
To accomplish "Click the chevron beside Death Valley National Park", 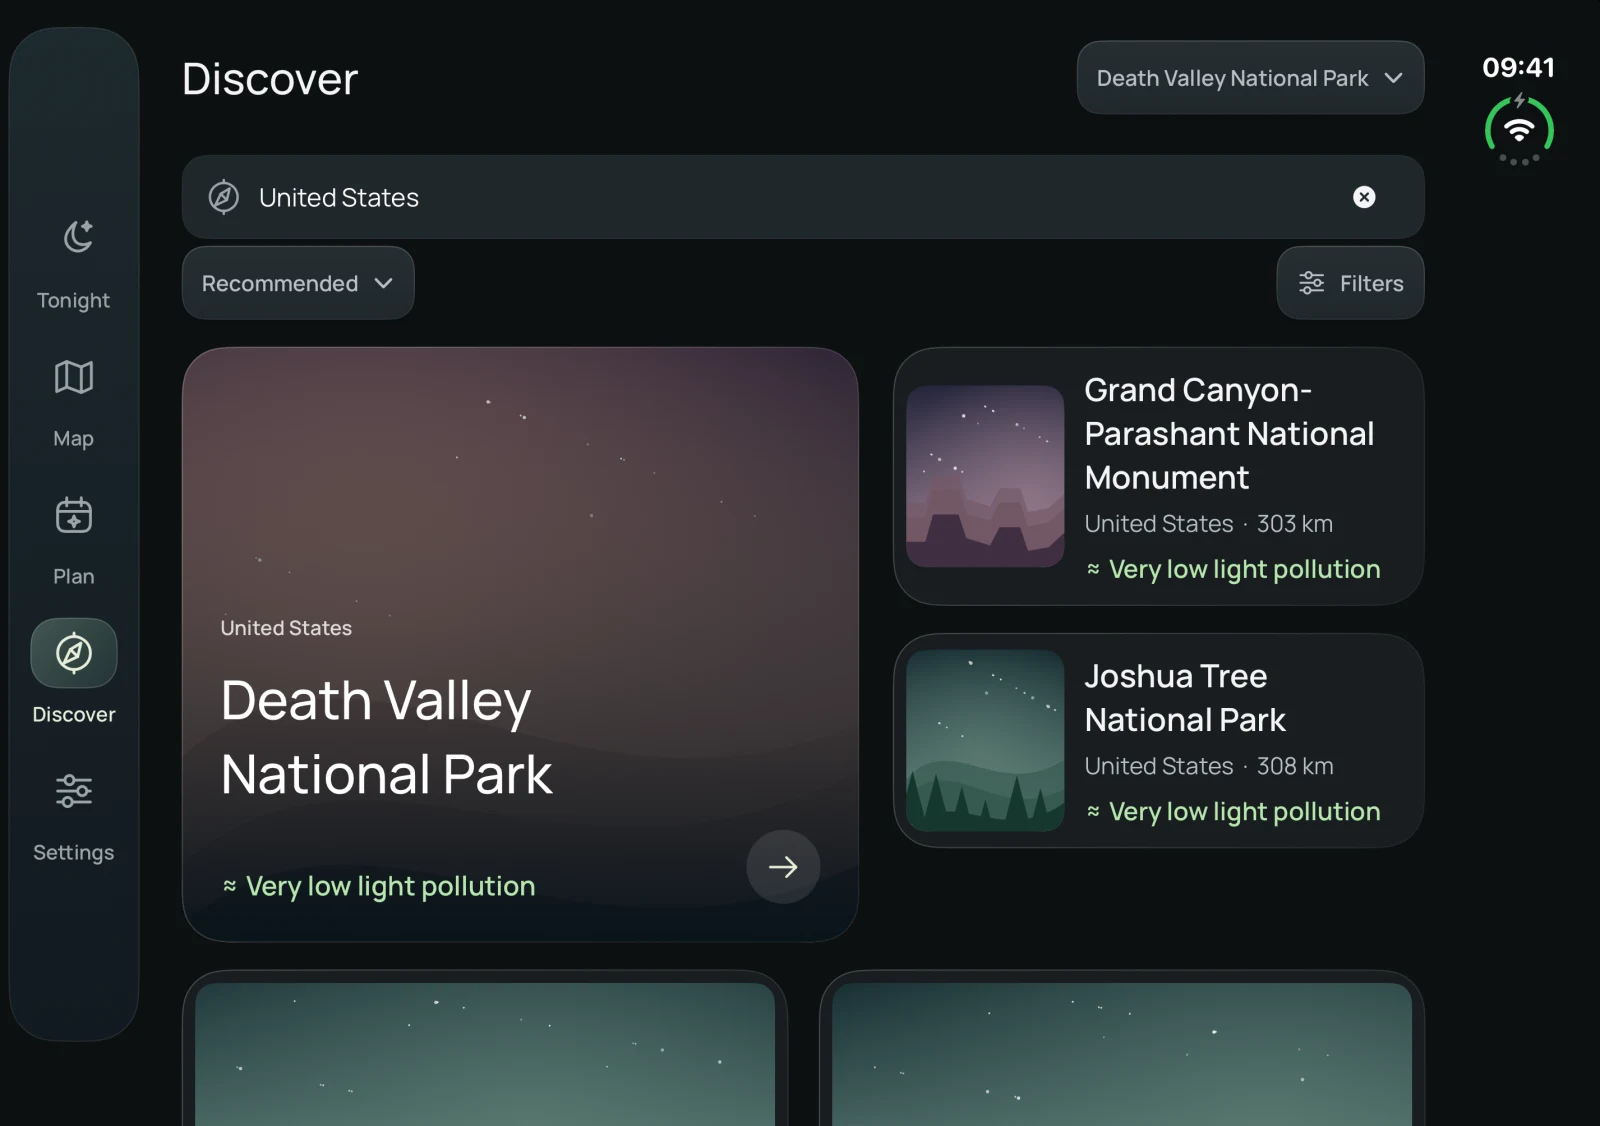I will click(1393, 78).
